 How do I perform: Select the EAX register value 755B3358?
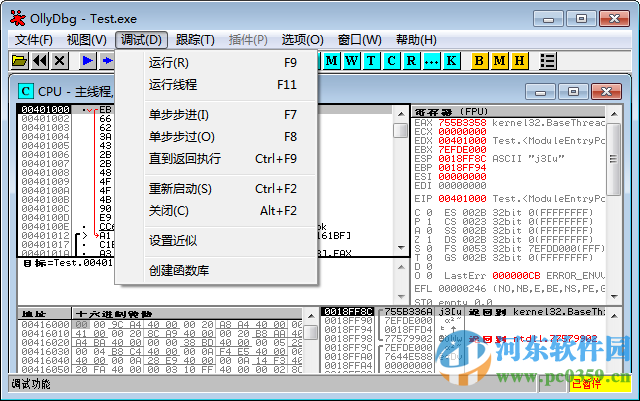[x=462, y=123]
